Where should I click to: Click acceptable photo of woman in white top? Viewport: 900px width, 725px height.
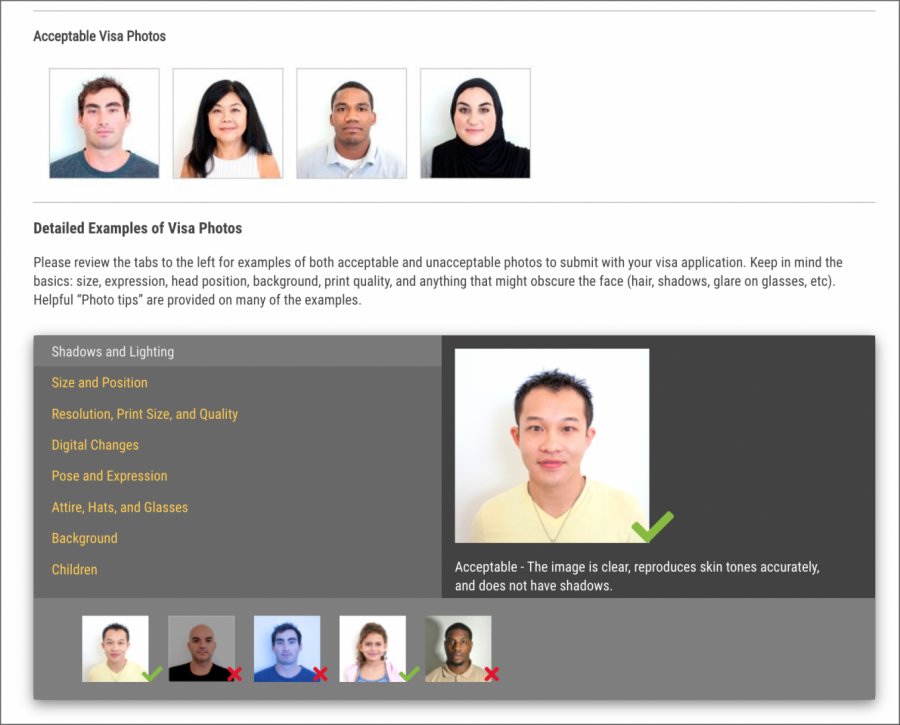pos(228,123)
